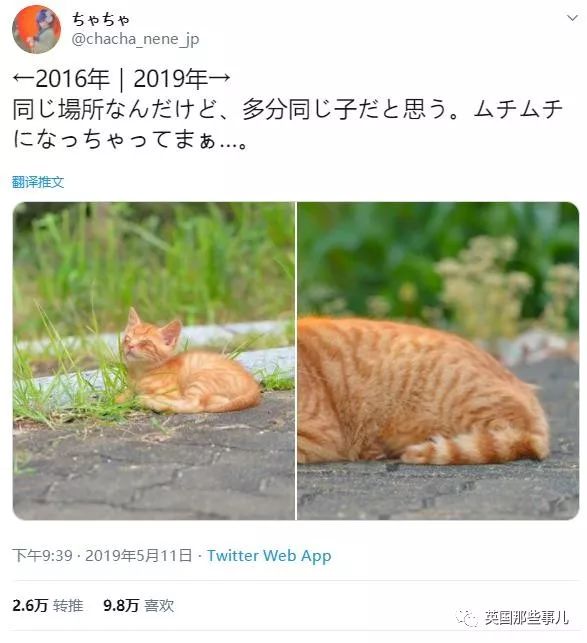Open the tweet options chevron menu

tap(572, 18)
